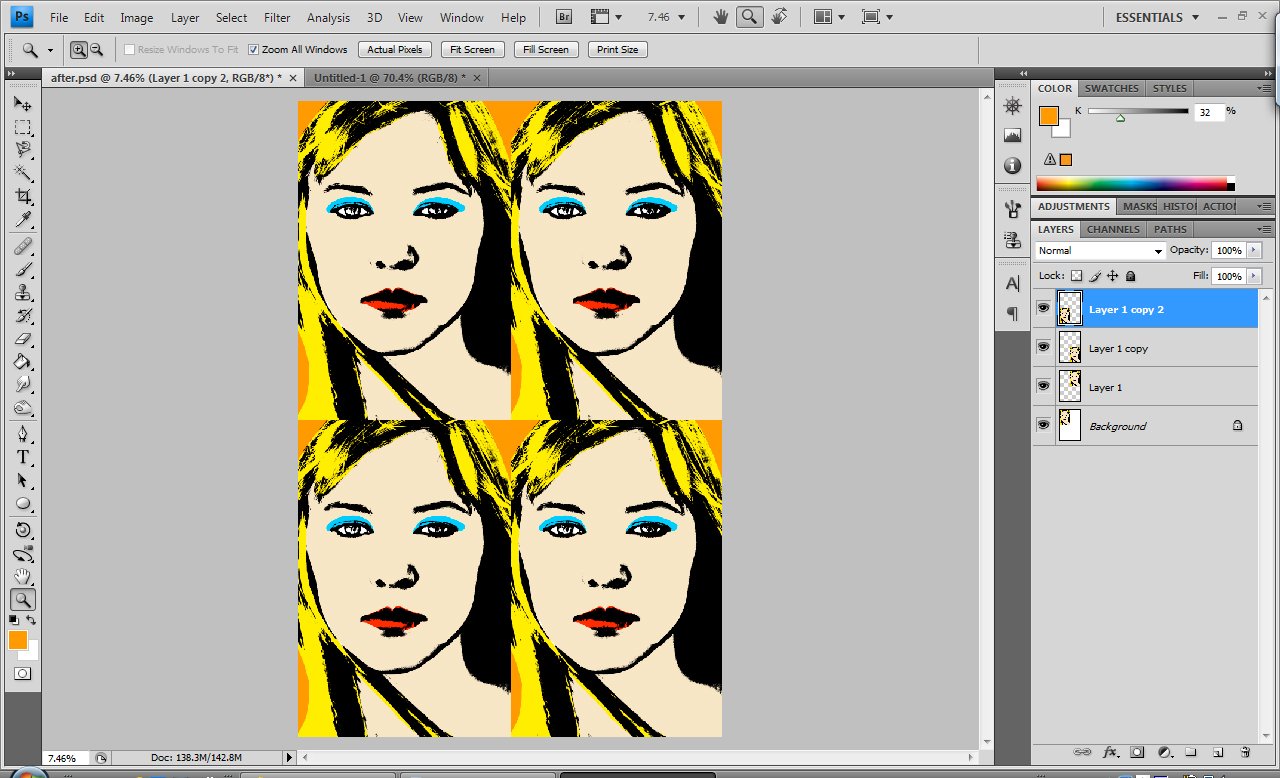This screenshot has height=778, width=1280.
Task: Uncheck Zoom All Windows
Action: coord(254,49)
